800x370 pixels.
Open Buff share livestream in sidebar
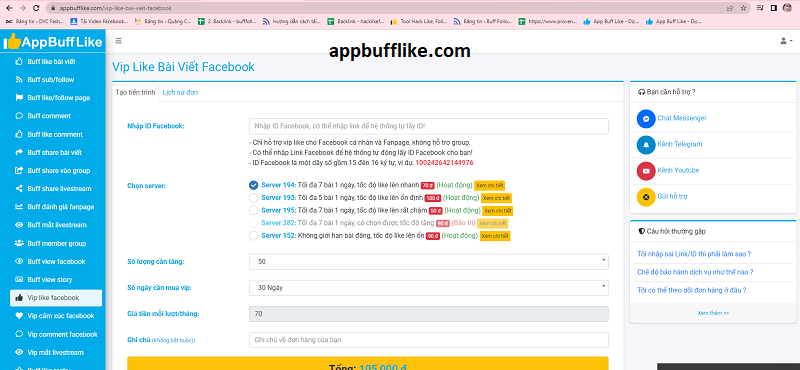point(59,189)
